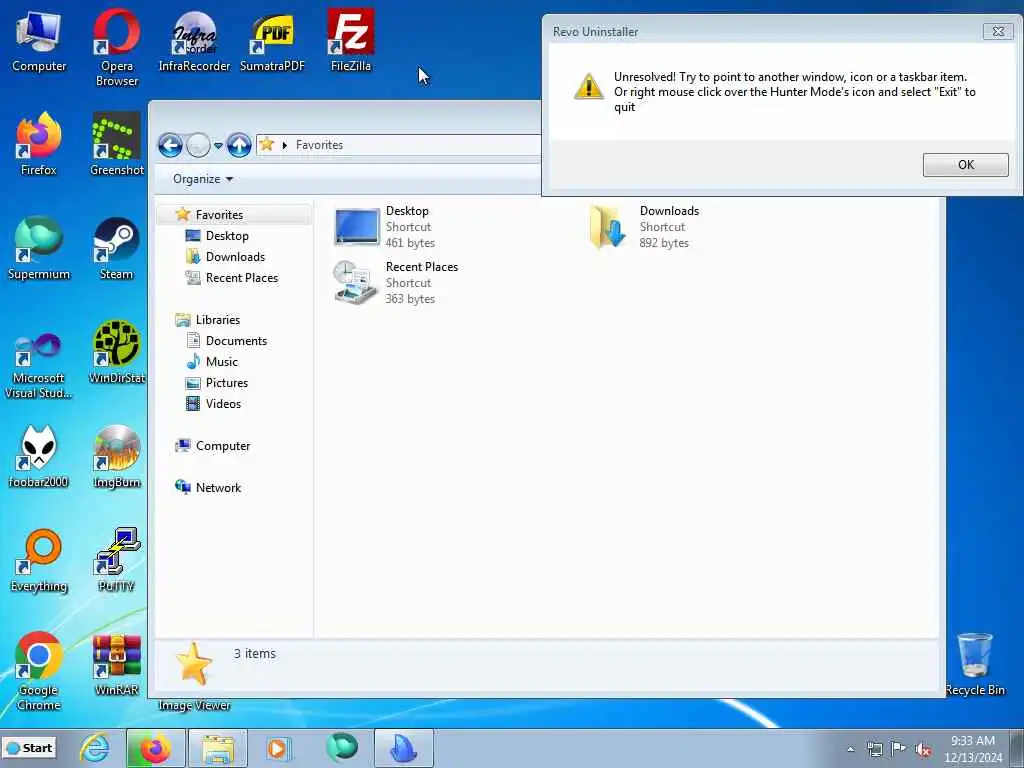
Task: Click the Supermium taskbar icon
Action: click(342, 748)
